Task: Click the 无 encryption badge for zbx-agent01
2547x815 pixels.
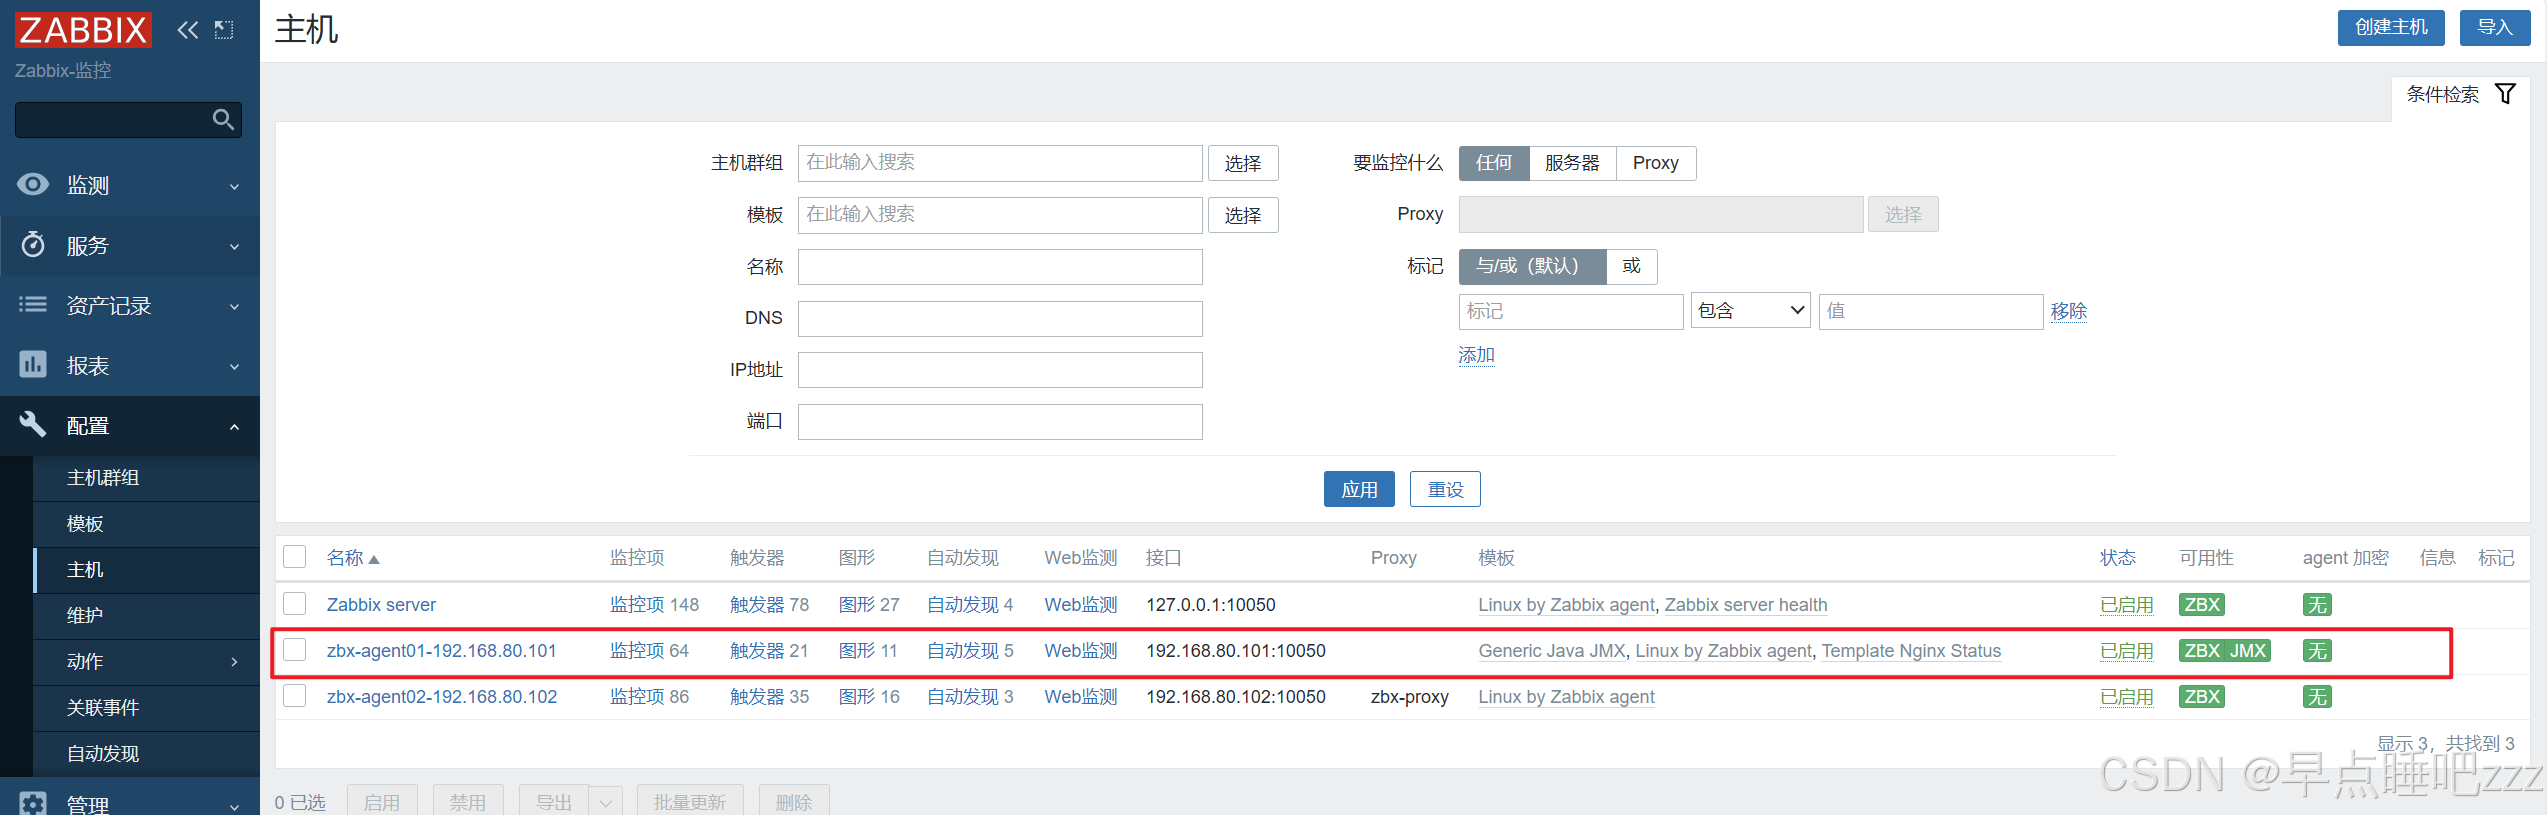Action: point(2317,651)
